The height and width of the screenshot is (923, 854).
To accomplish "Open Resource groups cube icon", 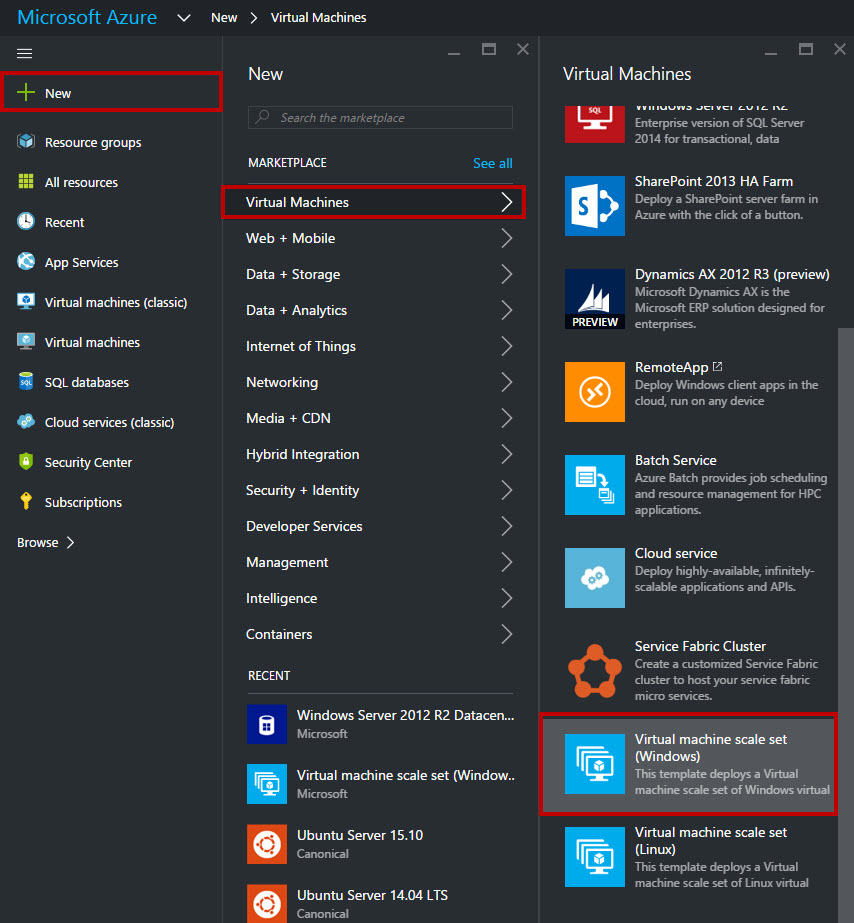I will coord(26,142).
